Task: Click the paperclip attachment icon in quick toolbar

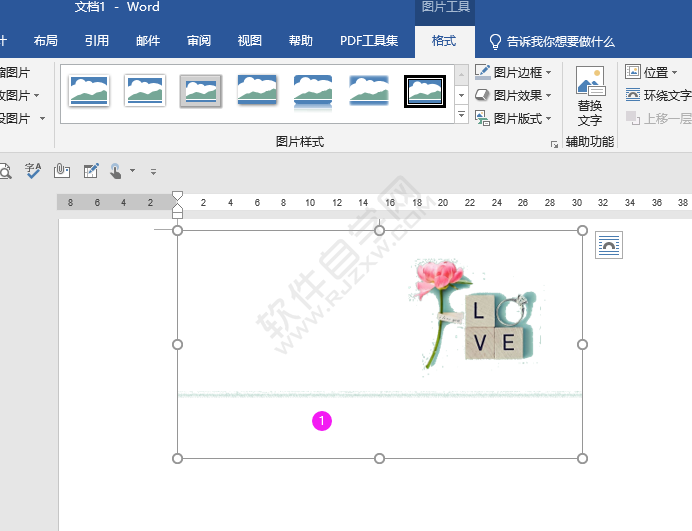Action: click(62, 171)
